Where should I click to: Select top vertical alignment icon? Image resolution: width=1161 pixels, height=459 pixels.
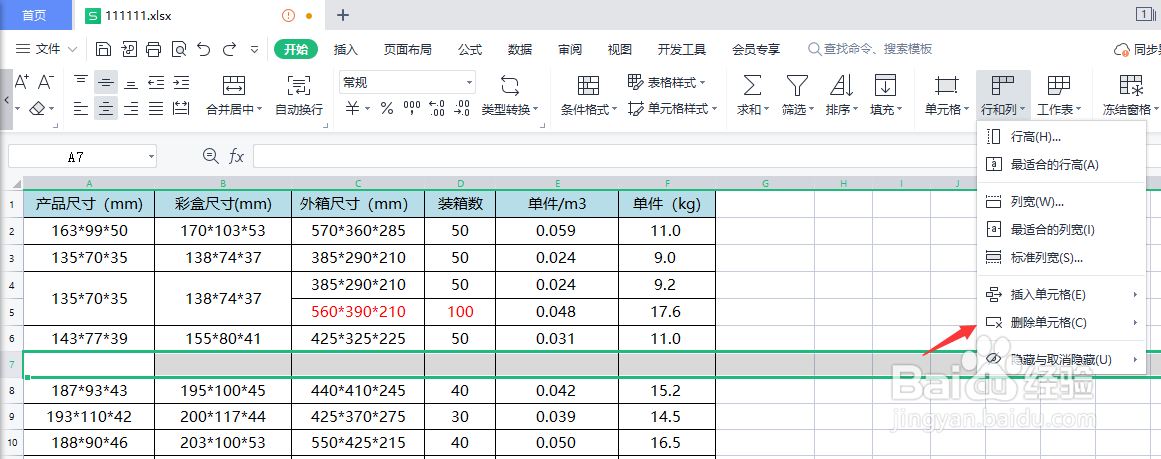[x=81, y=81]
